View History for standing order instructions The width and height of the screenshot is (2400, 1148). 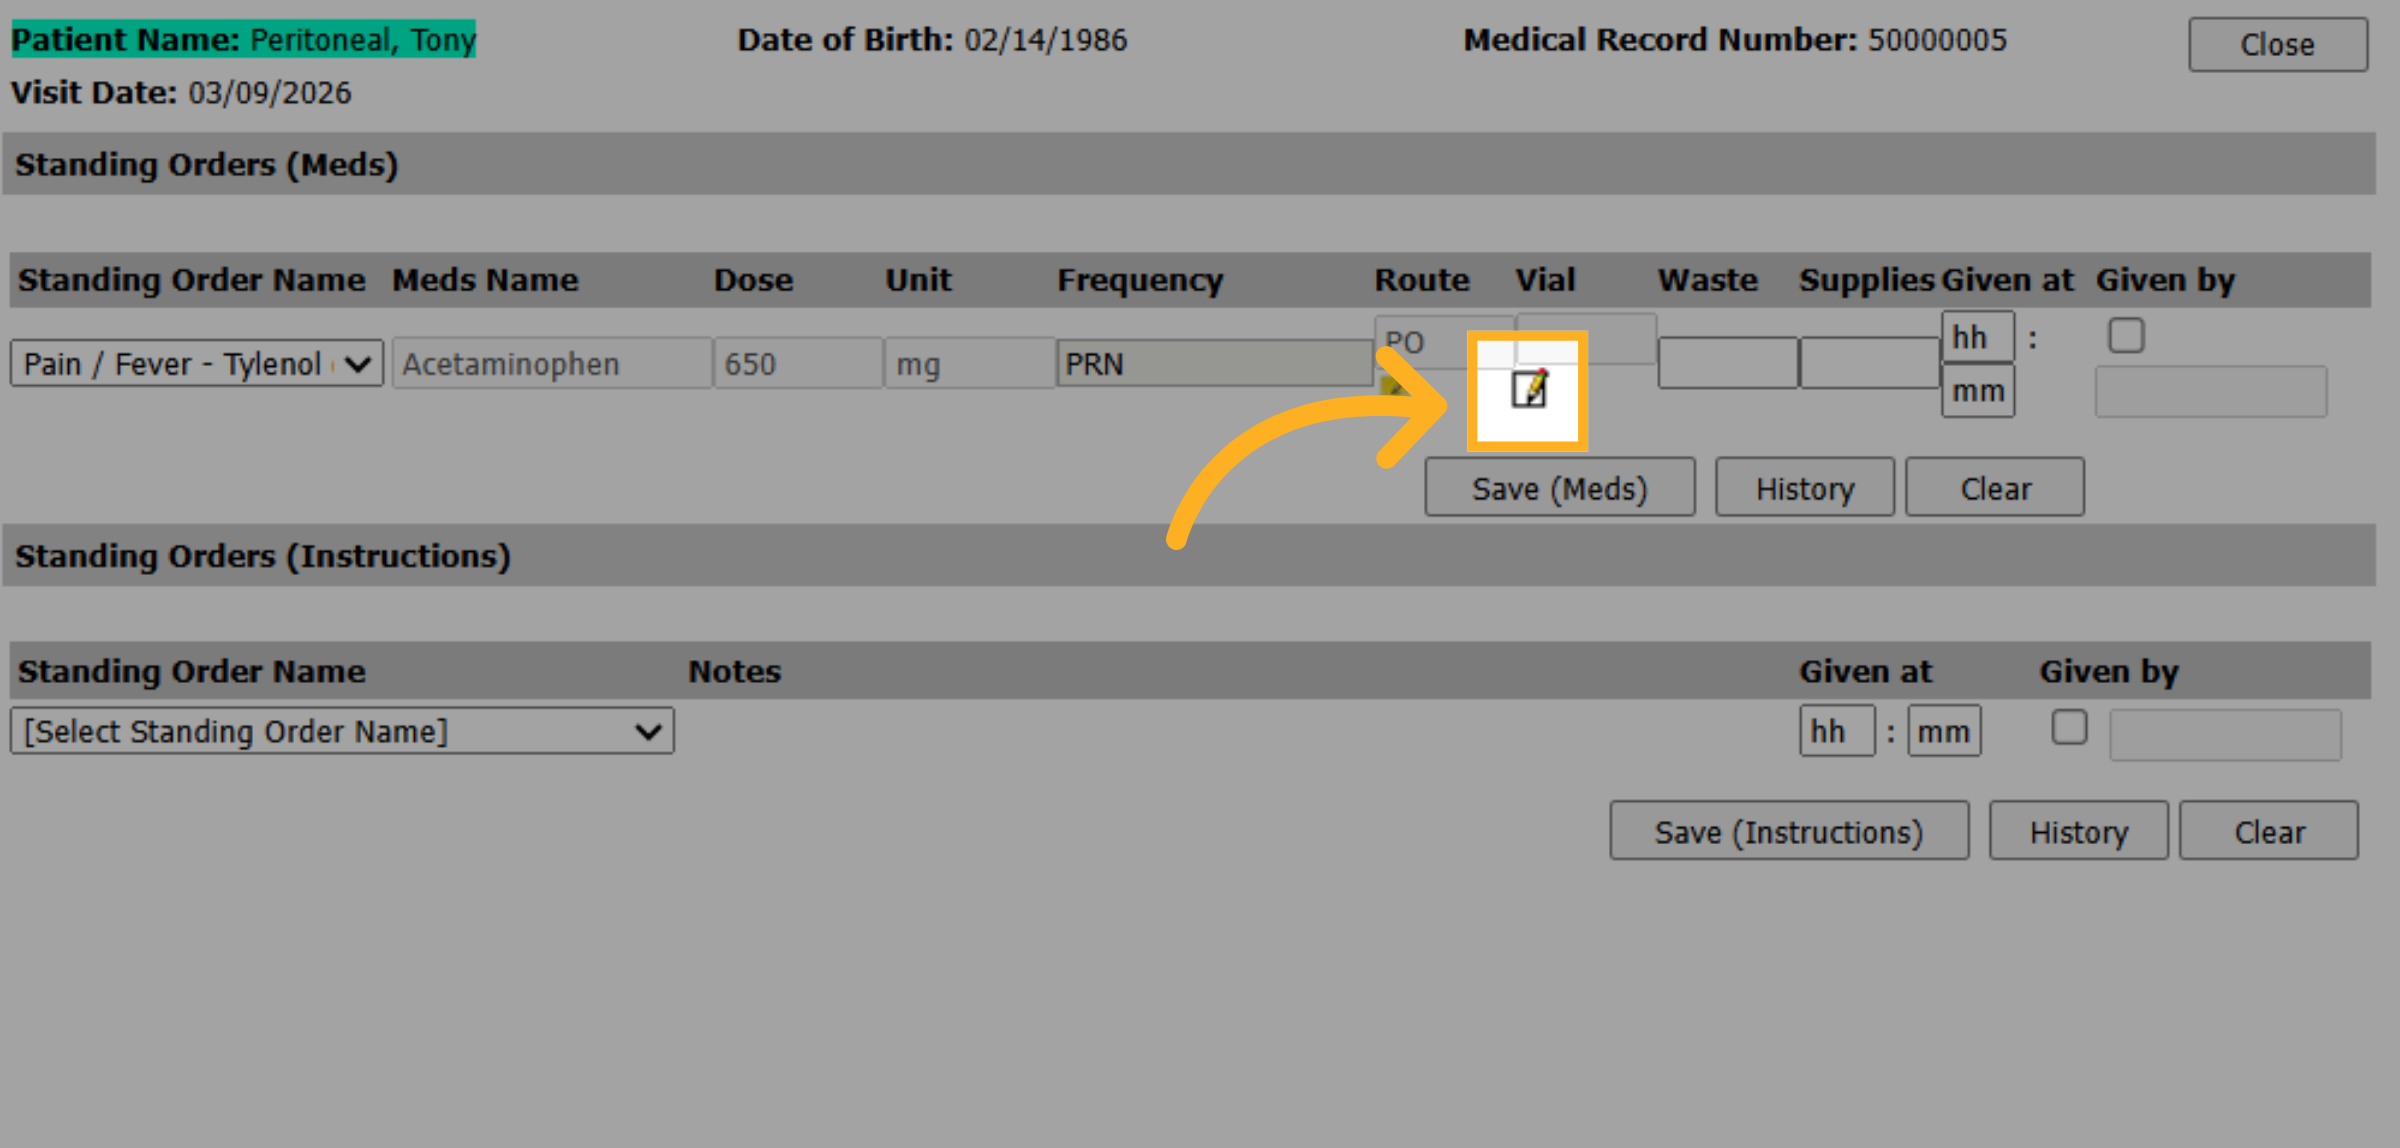(2079, 831)
